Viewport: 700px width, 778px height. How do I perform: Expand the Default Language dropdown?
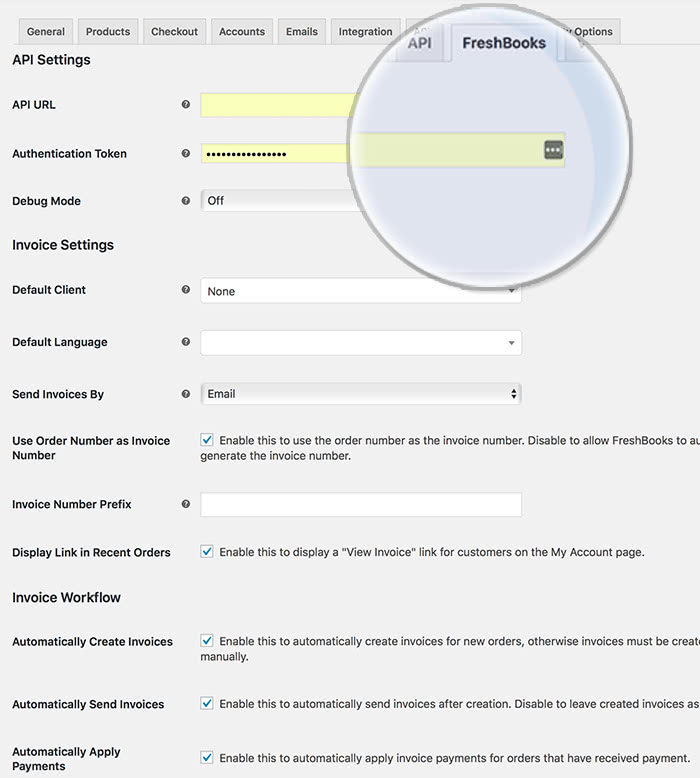(x=361, y=342)
